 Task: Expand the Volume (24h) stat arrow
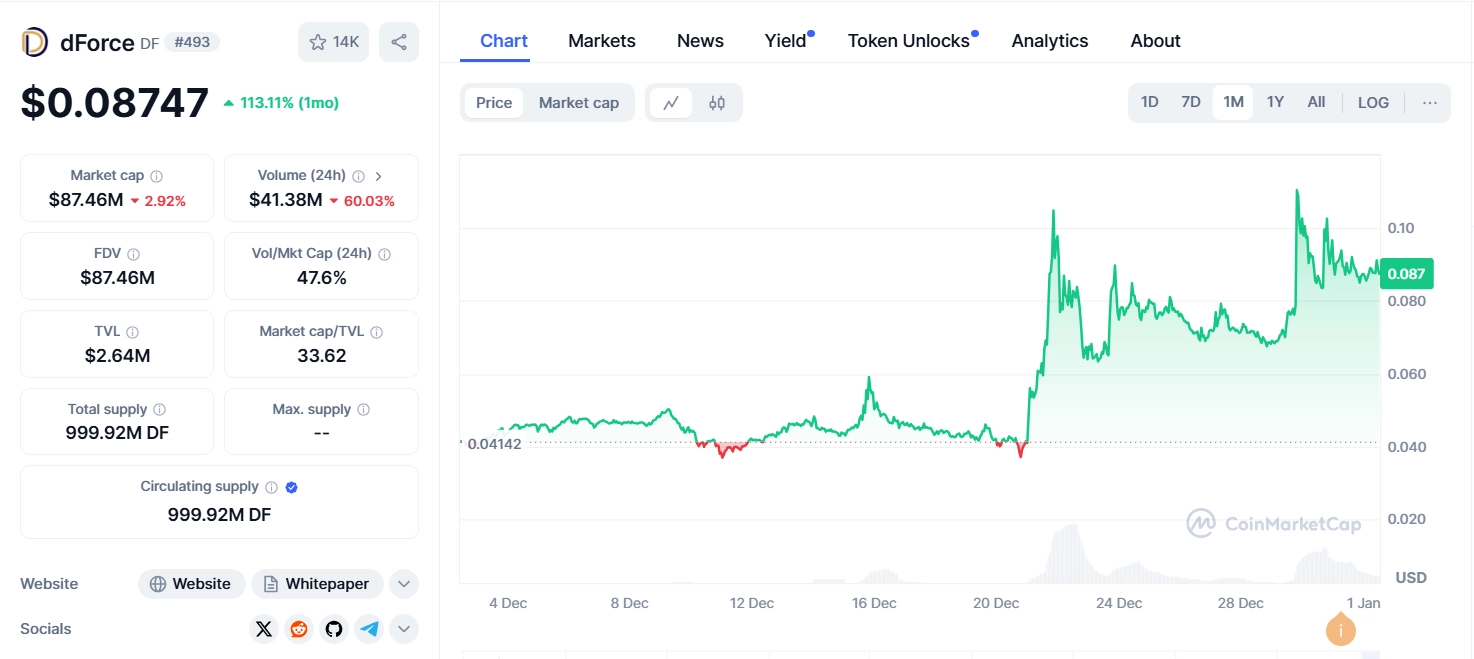pos(378,175)
